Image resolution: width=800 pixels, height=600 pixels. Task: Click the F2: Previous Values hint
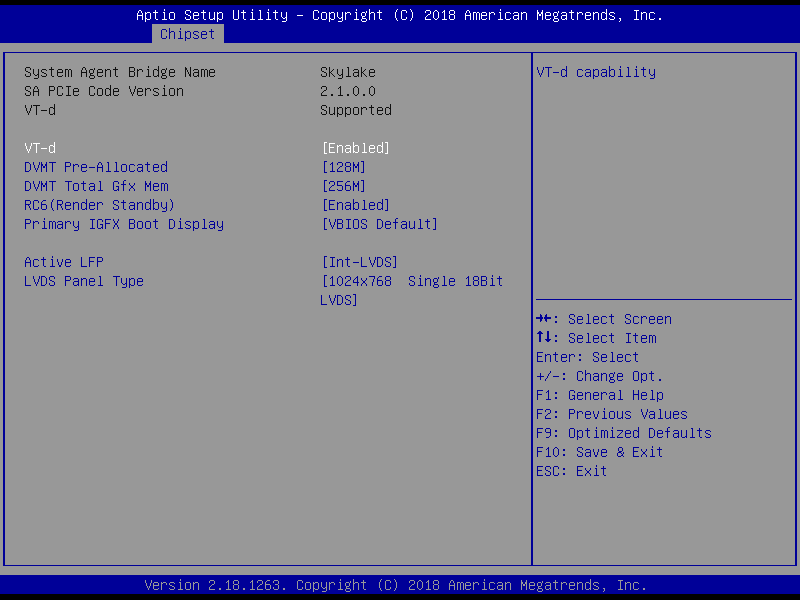(x=612, y=414)
